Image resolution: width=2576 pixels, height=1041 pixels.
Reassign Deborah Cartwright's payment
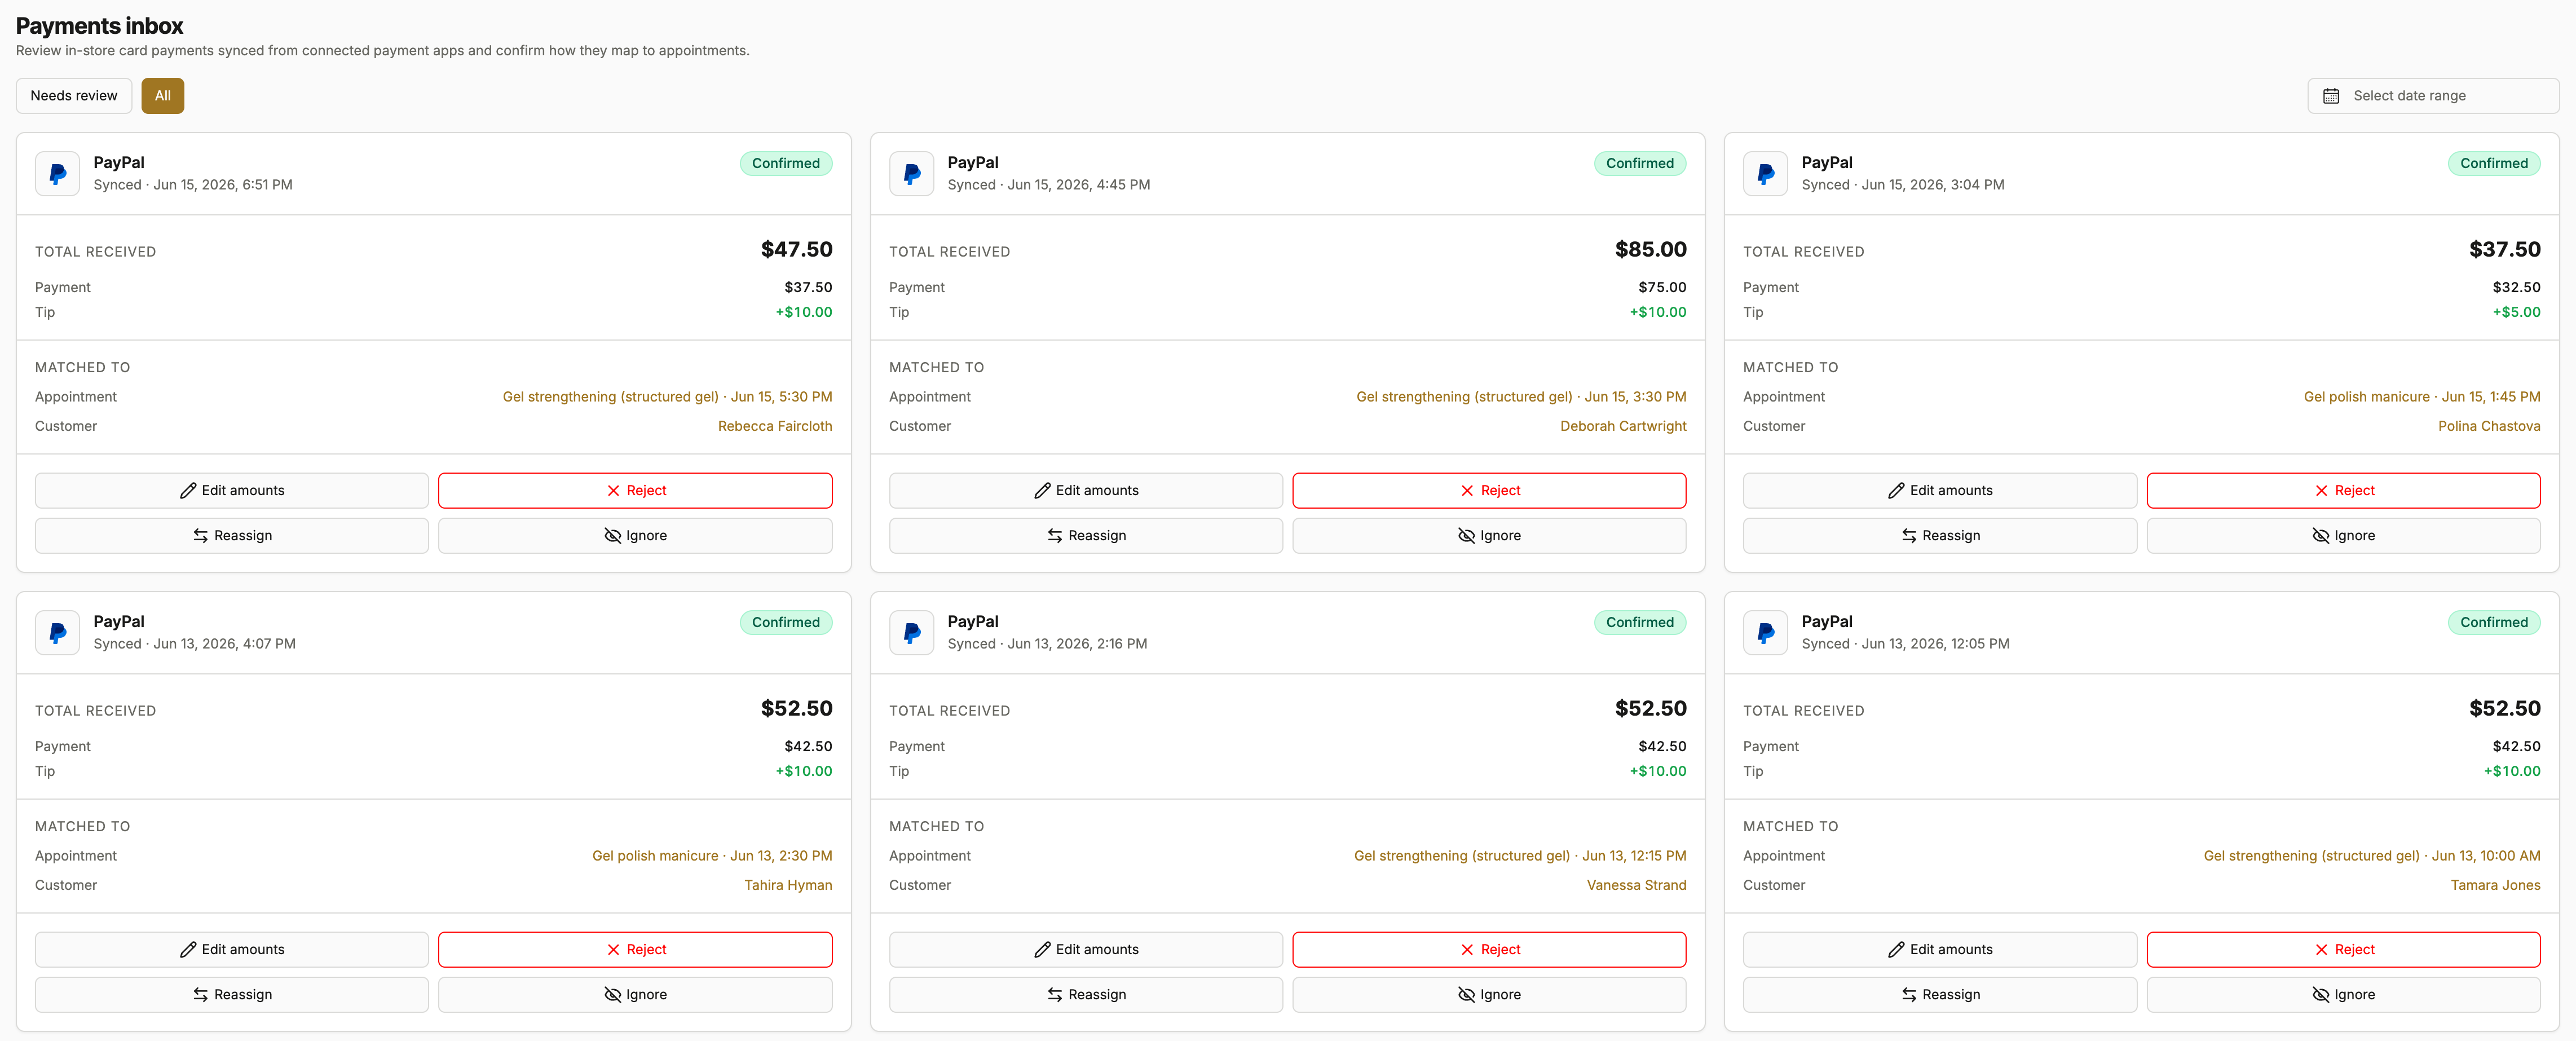1086,536
